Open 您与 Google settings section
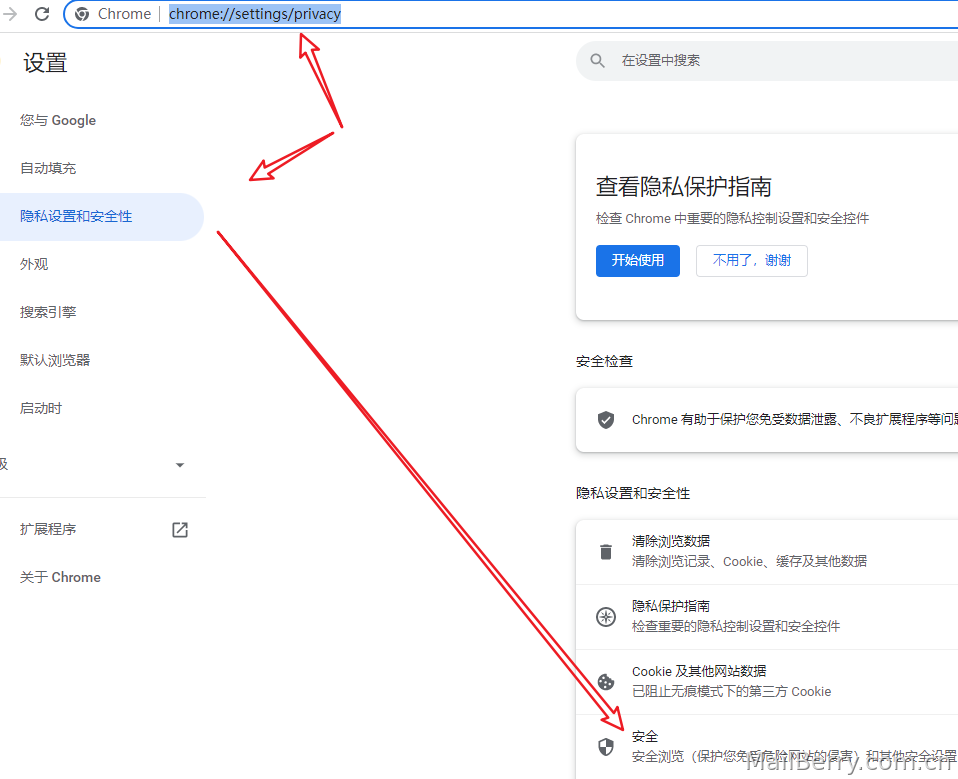The width and height of the screenshot is (958, 779). coord(58,120)
